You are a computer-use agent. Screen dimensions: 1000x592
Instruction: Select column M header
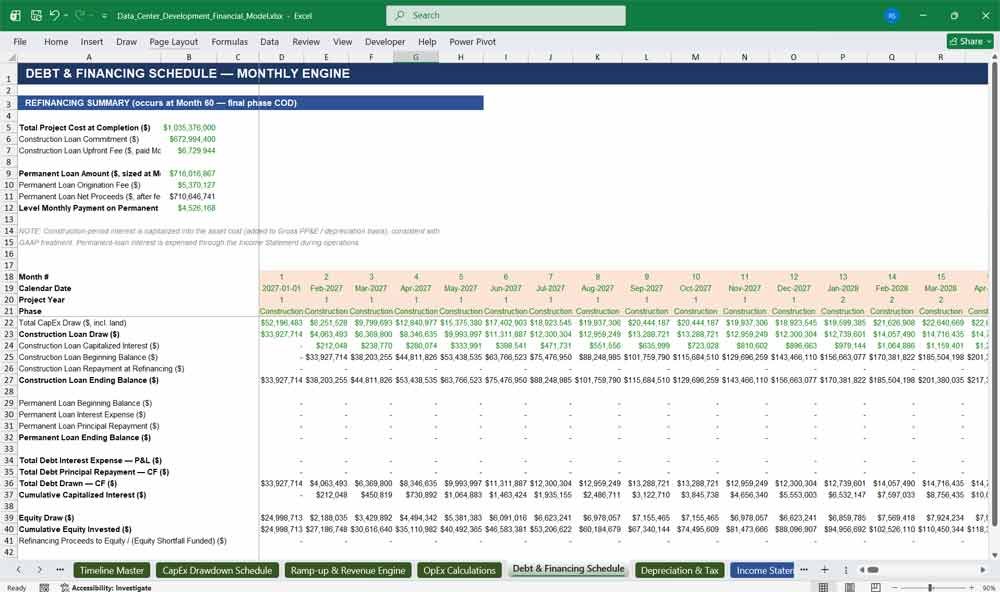(695, 57)
